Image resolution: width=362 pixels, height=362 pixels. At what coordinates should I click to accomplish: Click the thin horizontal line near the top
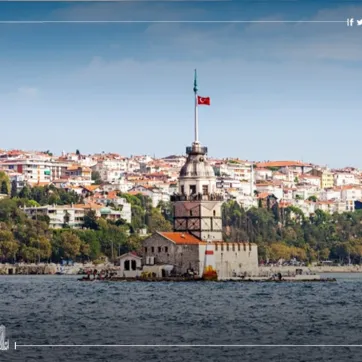[x=173, y=22]
